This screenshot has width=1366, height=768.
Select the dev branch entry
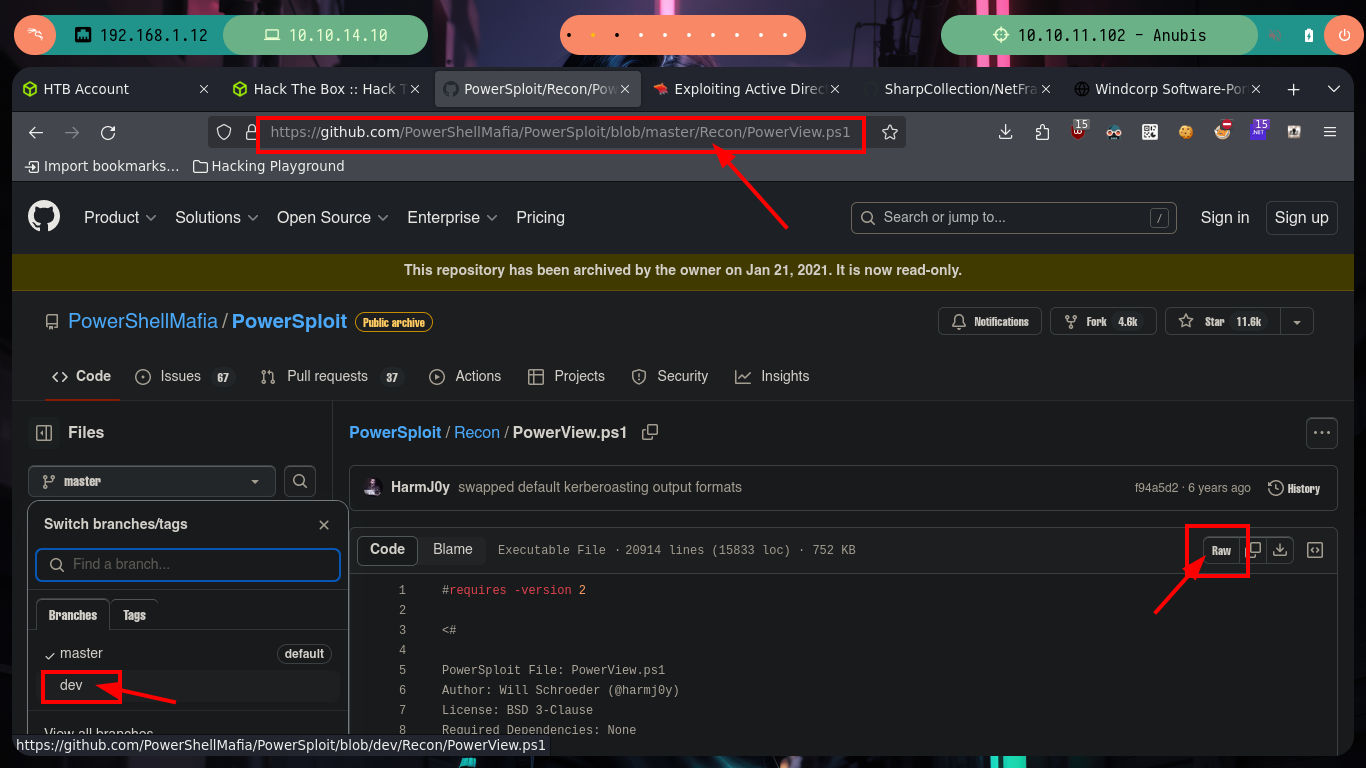coord(188,685)
